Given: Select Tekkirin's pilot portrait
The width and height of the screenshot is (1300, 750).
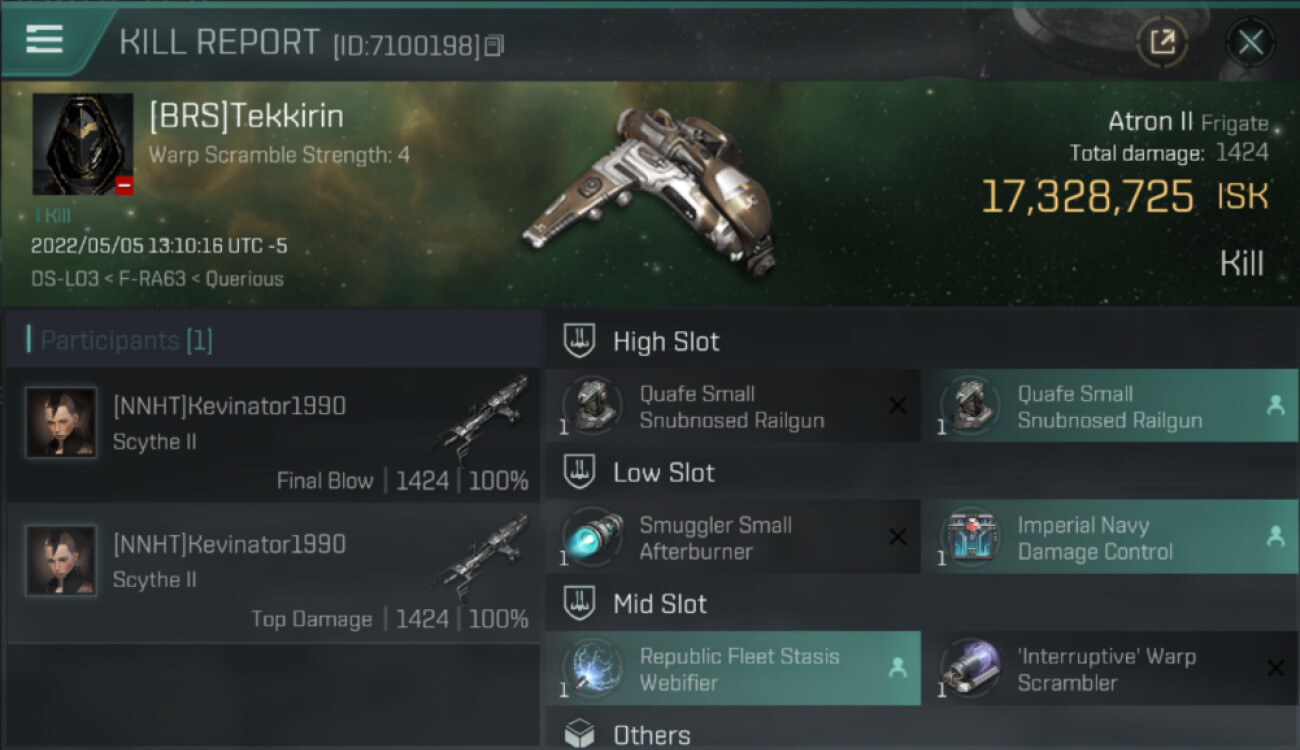Looking at the screenshot, I should (x=82, y=144).
